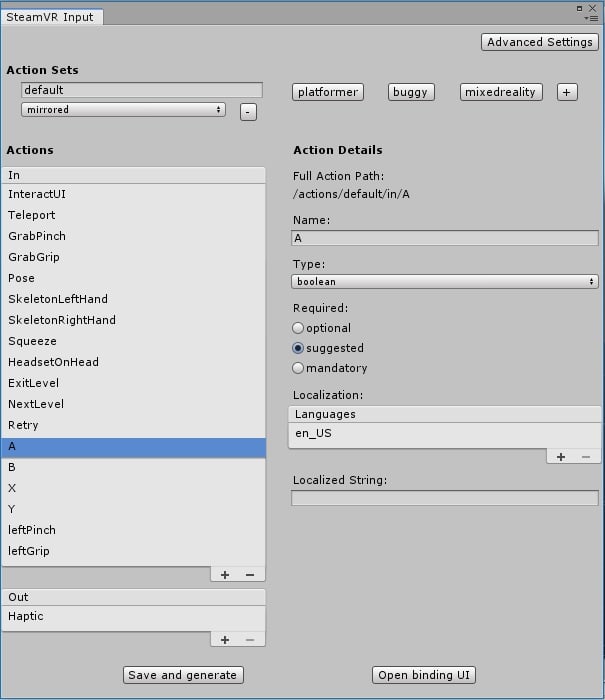Viewport: 605px width, 700px height.
Task: Maximize the SteamVR Input panel
Action: [579, 8]
